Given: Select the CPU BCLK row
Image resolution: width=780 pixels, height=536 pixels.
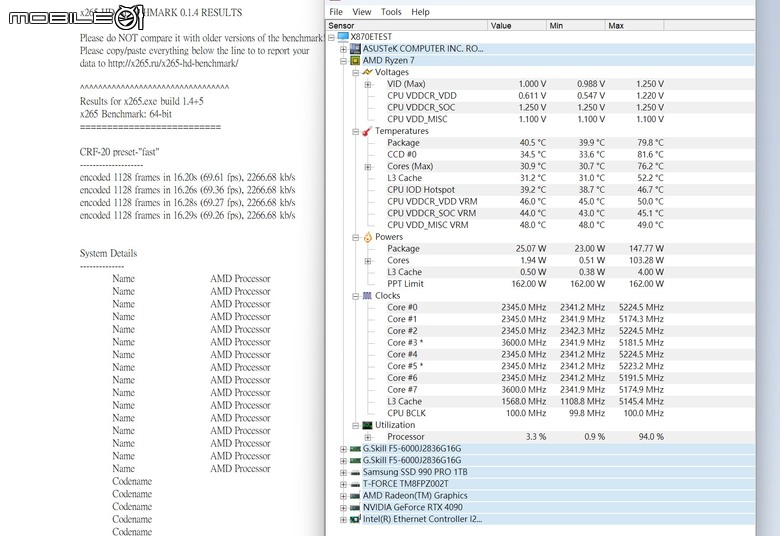Looking at the screenshot, I should point(525,414).
